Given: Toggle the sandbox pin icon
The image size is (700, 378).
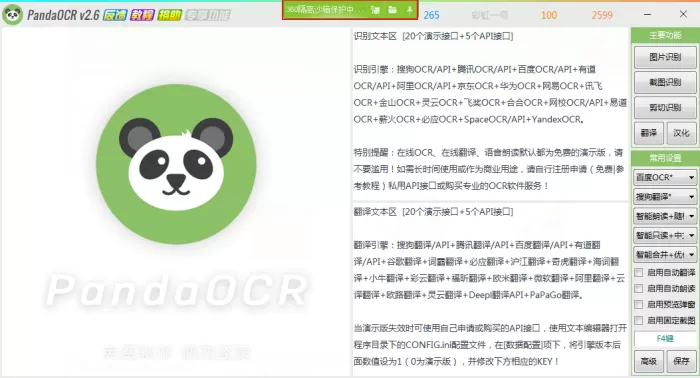Looking at the screenshot, I should 409,10.
